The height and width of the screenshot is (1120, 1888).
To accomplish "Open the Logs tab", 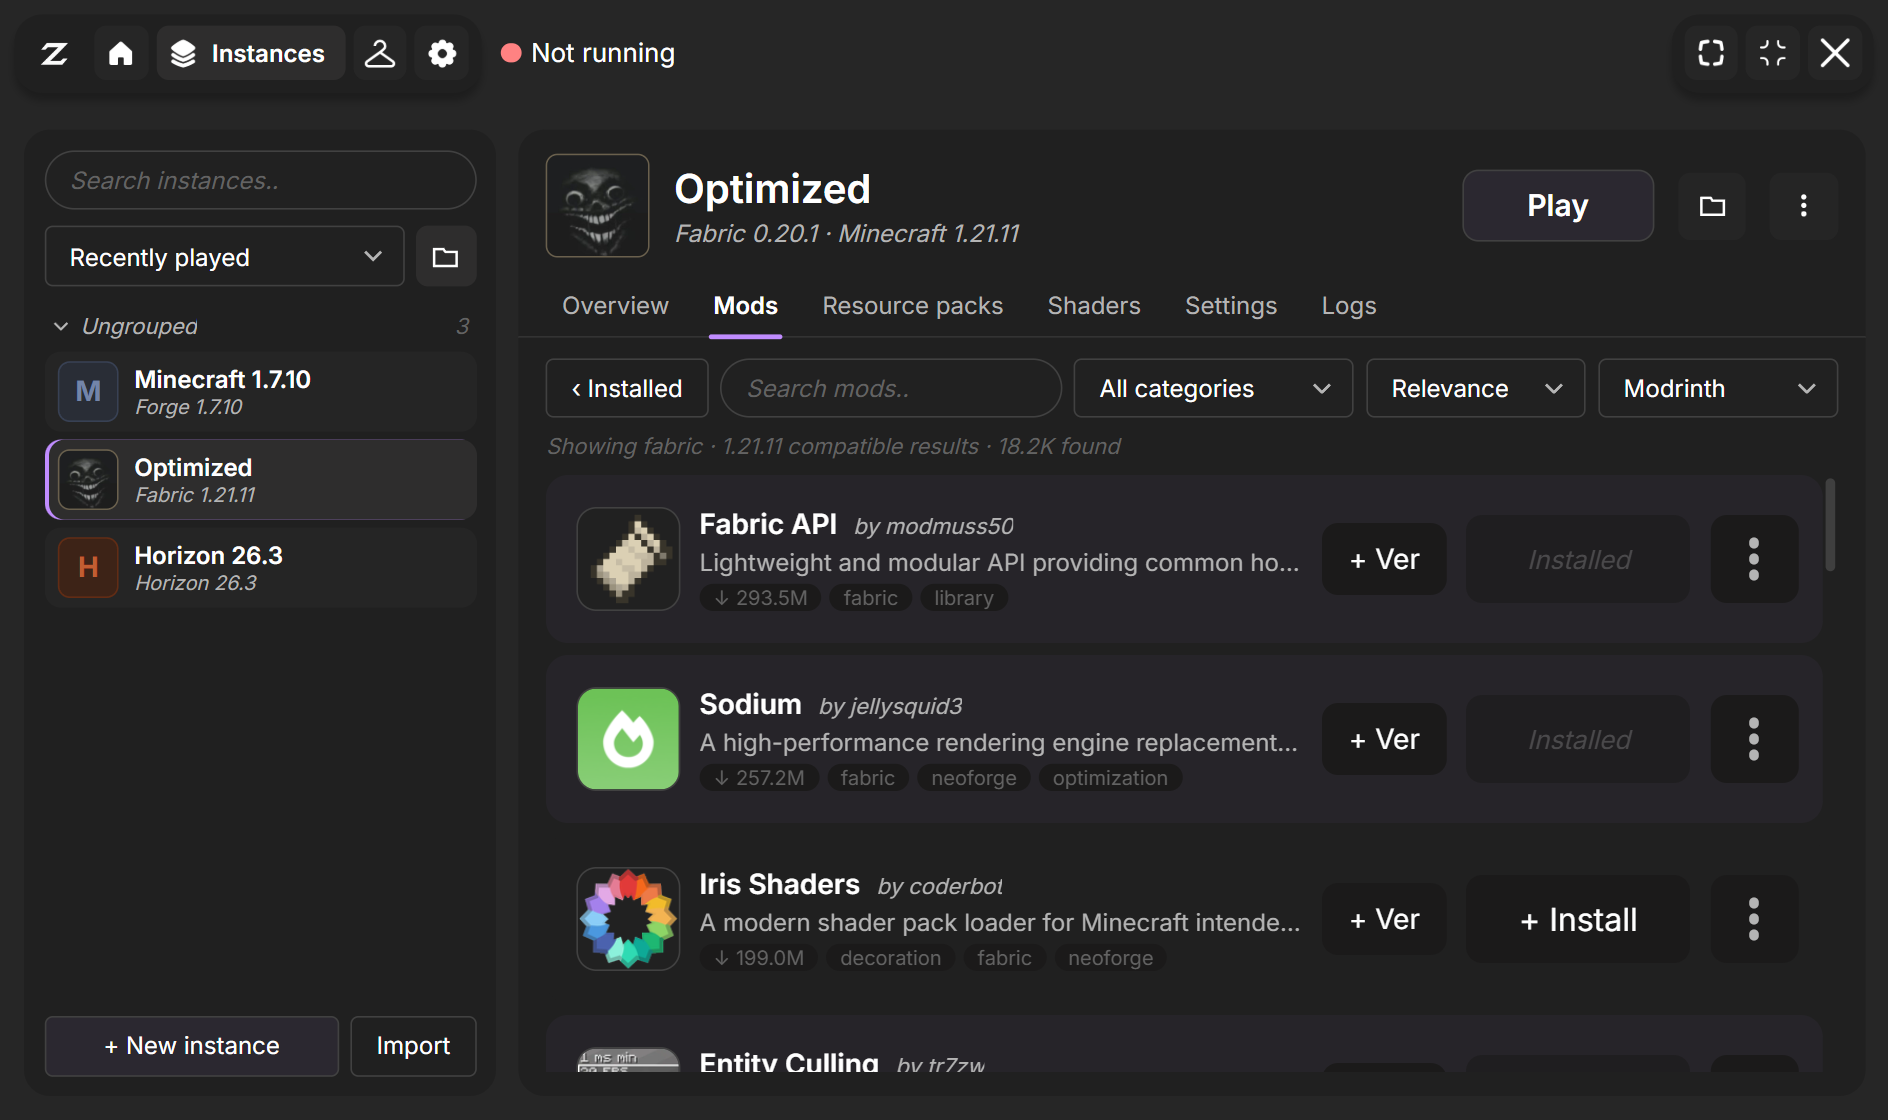I will [x=1349, y=306].
